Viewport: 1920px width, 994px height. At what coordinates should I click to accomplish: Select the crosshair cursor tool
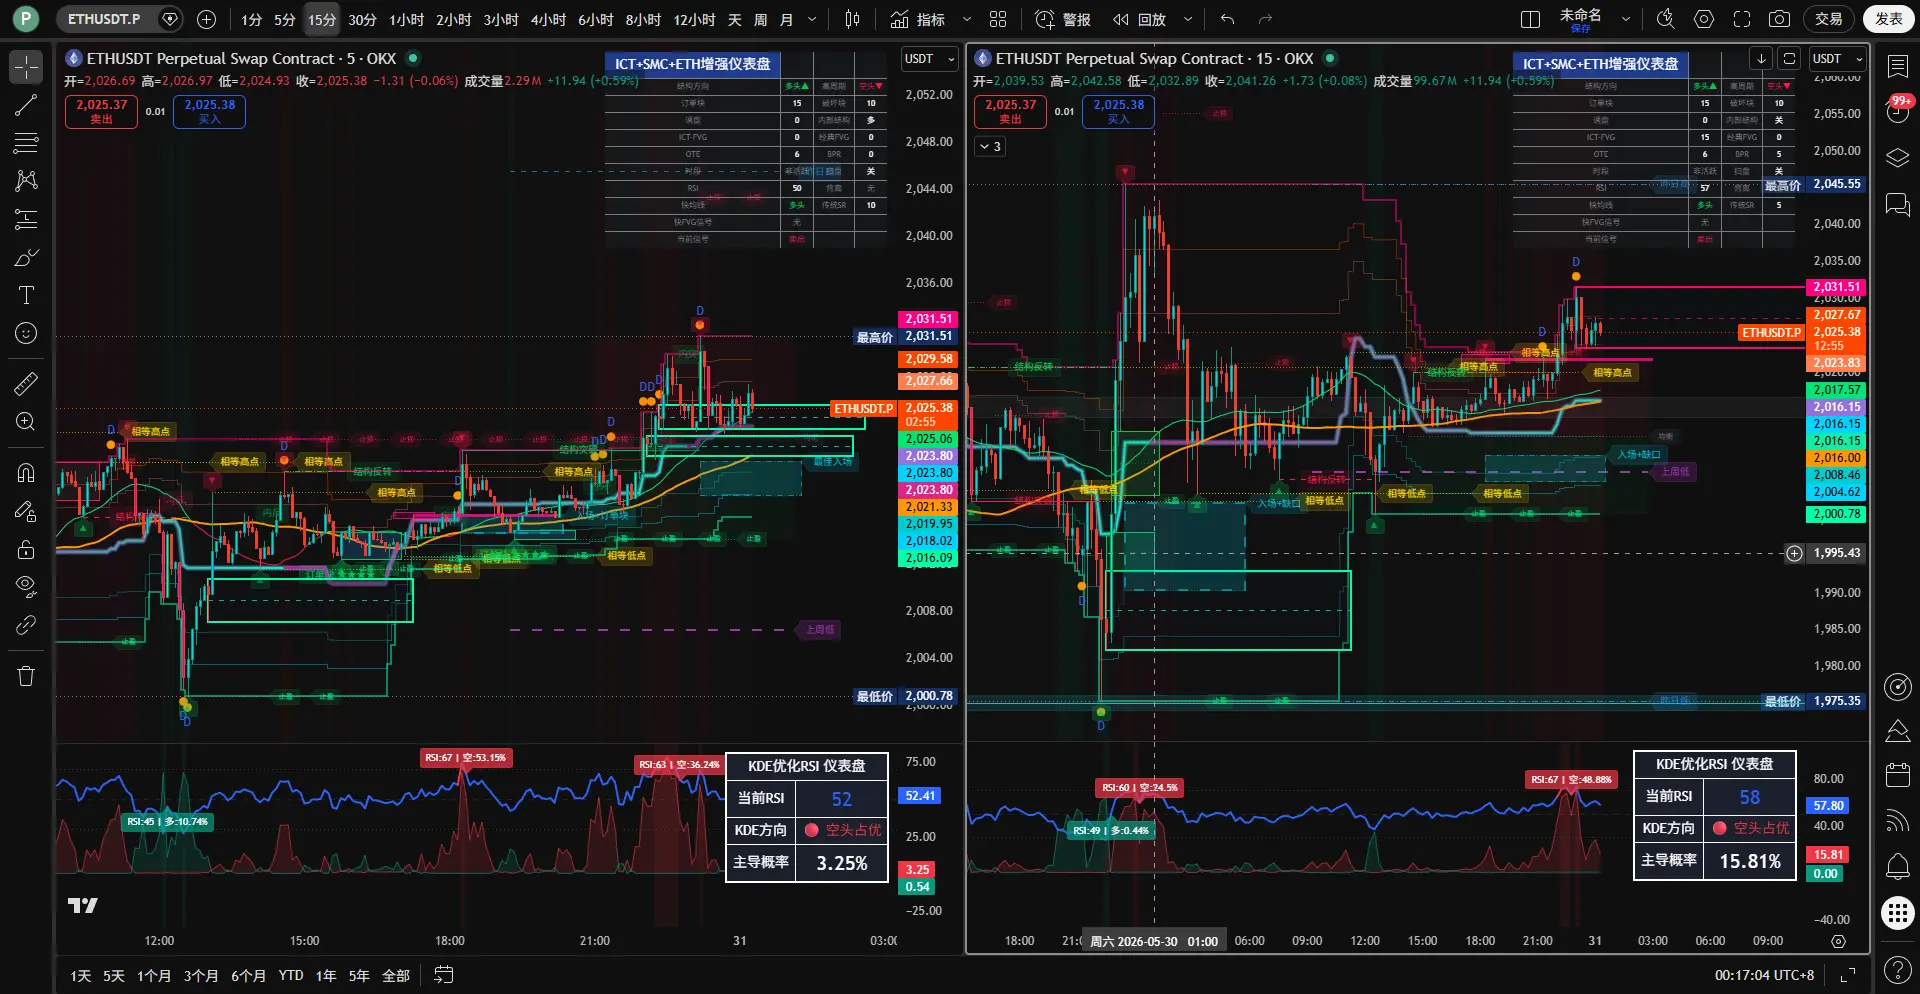pyautogui.click(x=26, y=67)
